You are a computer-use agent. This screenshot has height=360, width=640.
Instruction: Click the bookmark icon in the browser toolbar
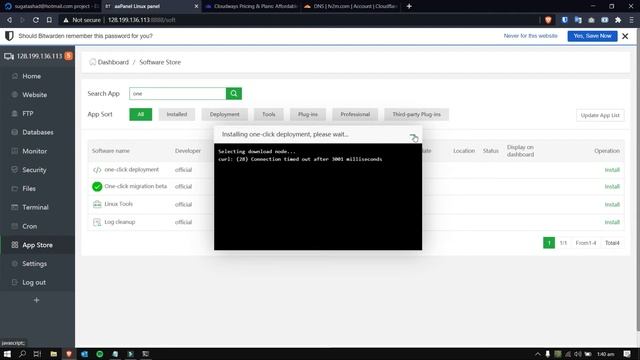[x=49, y=20]
